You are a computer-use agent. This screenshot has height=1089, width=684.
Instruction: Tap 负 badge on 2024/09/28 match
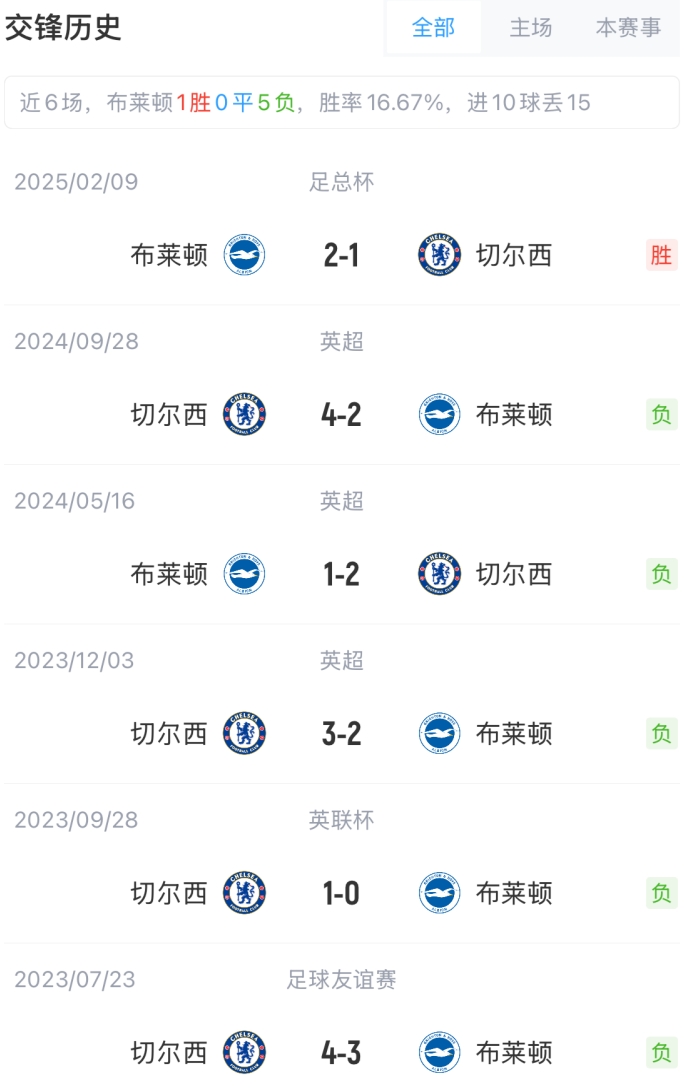[x=661, y=415]
